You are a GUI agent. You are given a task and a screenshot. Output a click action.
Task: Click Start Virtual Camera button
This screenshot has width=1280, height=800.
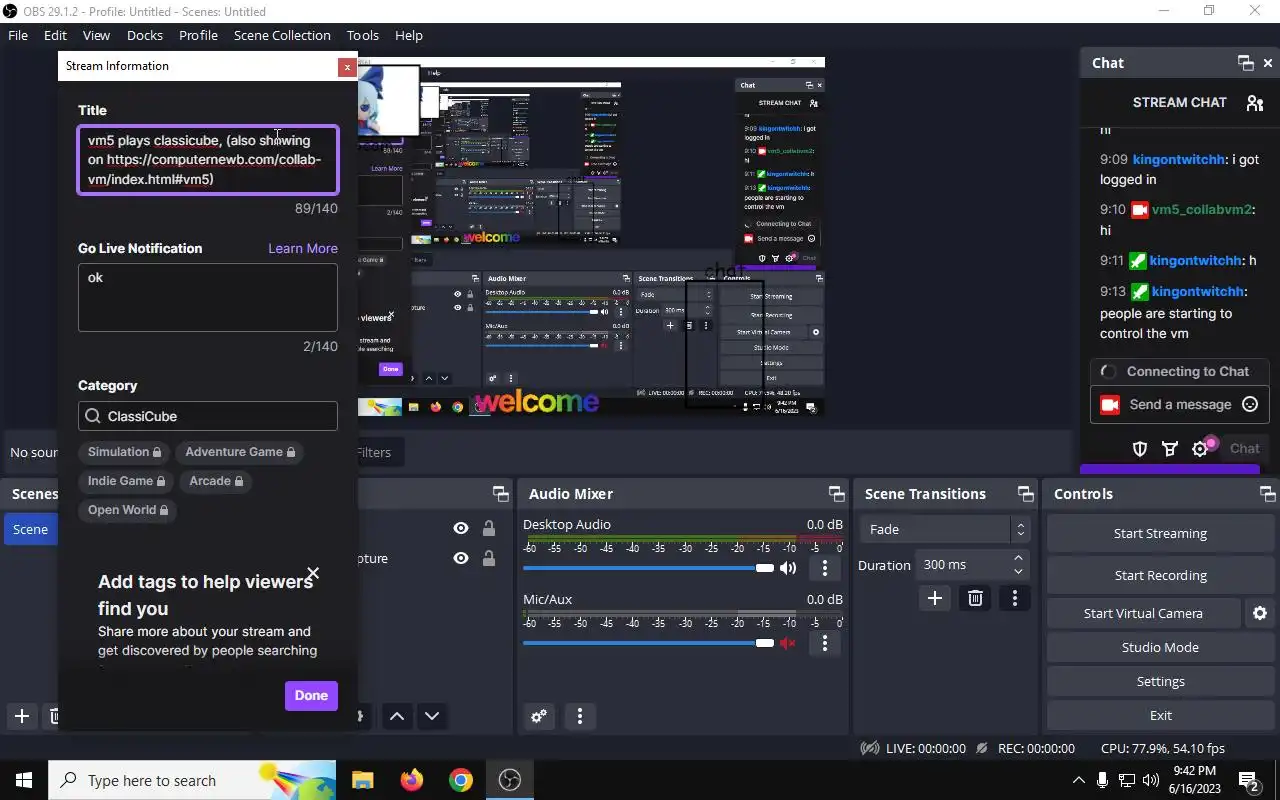coord(1143,613)
